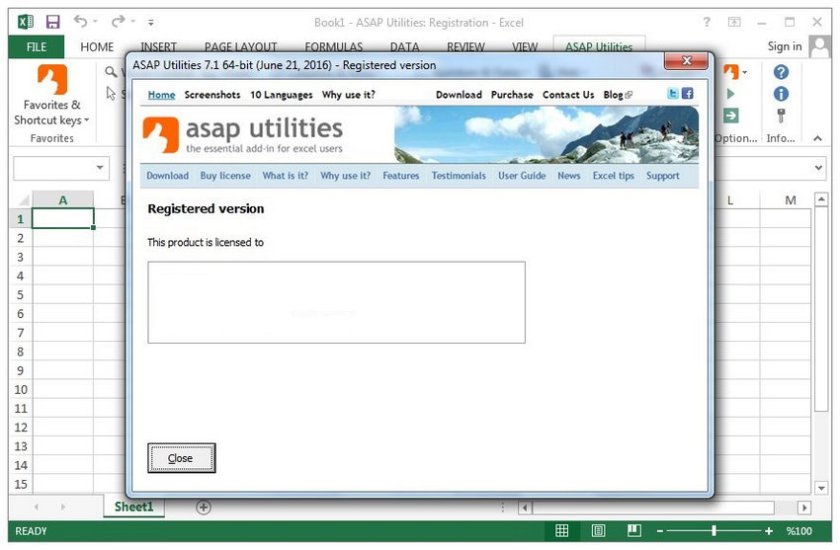Open the Name Box dropdown arrow
The width and height of the screenshot is (840, 550).
pyautogui.click(x=100, y=168)
